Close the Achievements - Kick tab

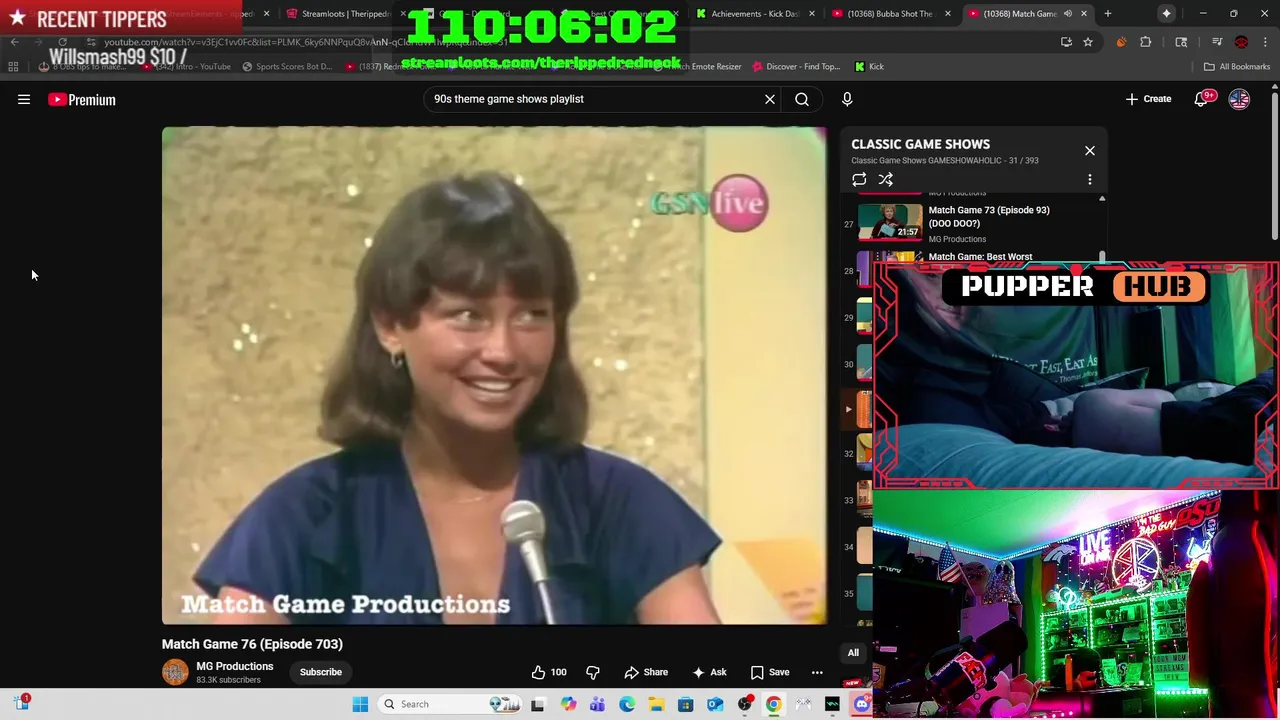(811, 14)
